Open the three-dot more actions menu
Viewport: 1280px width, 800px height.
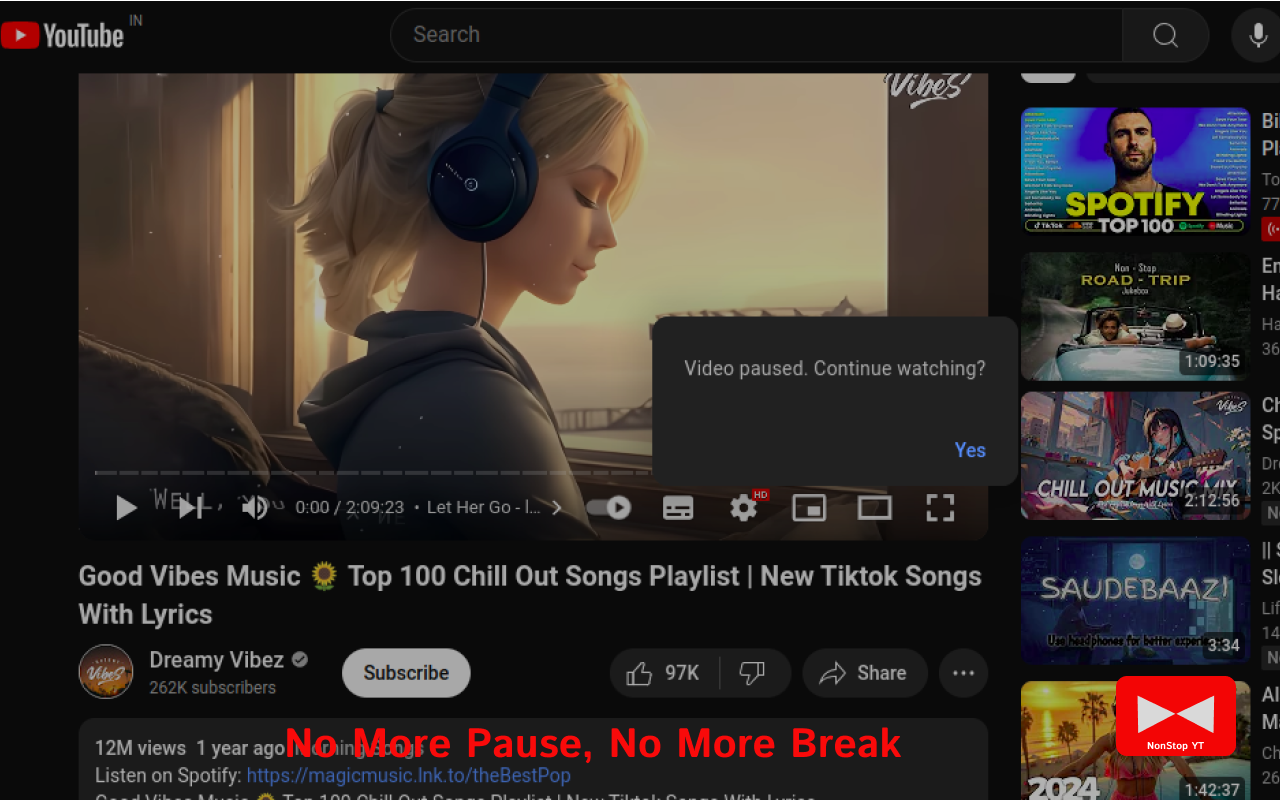click(x=963, y=673)
